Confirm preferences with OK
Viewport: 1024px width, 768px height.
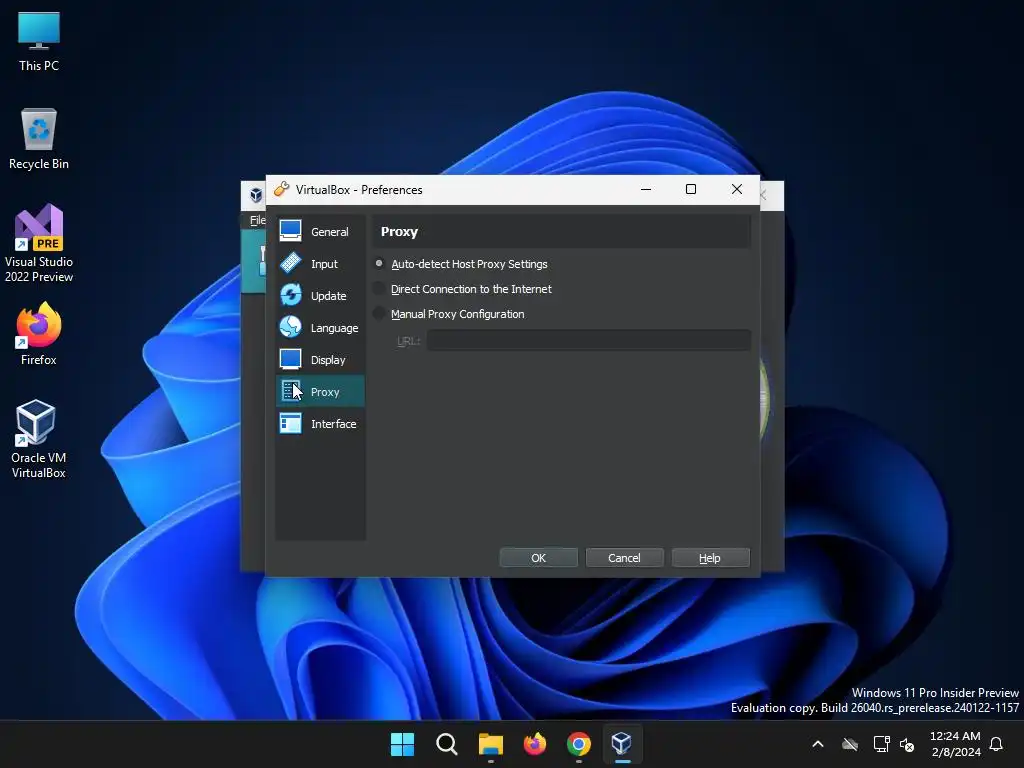[x=539, y=558]
